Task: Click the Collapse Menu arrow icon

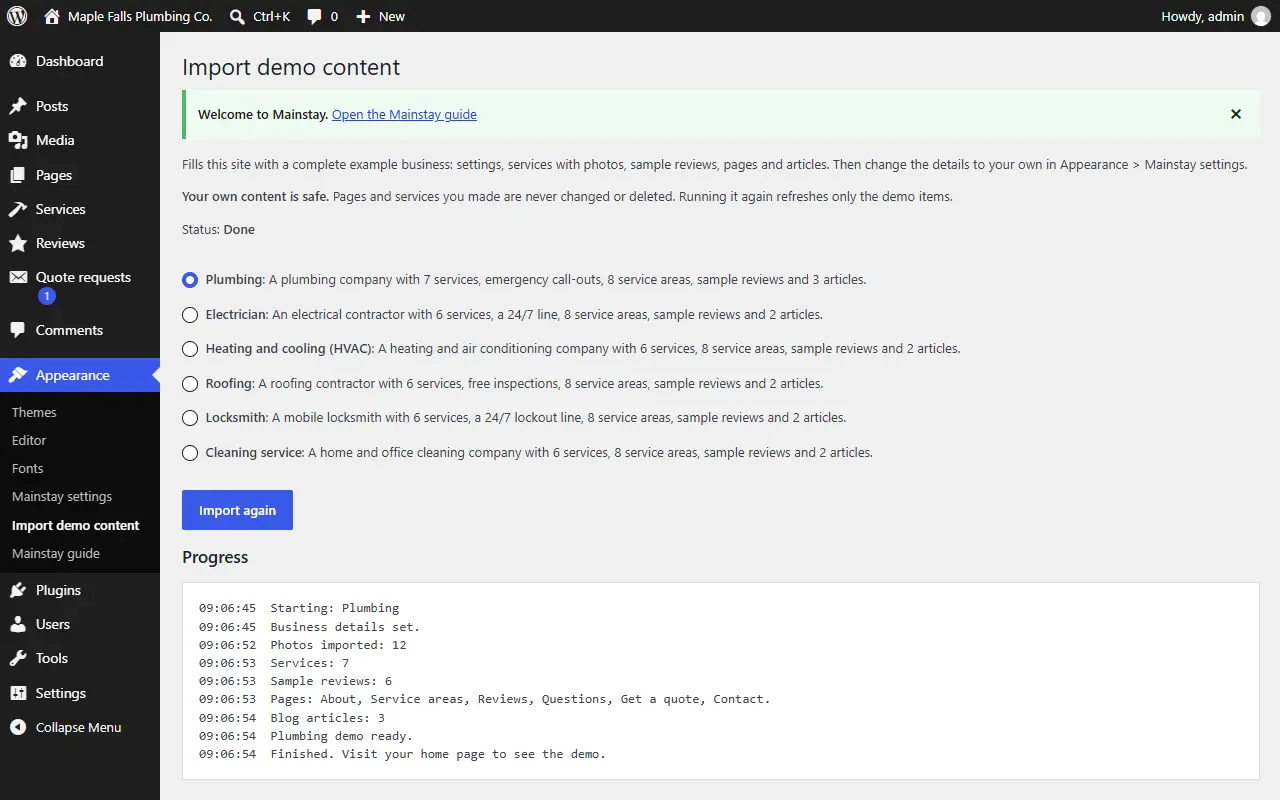Action: point(18,727)
